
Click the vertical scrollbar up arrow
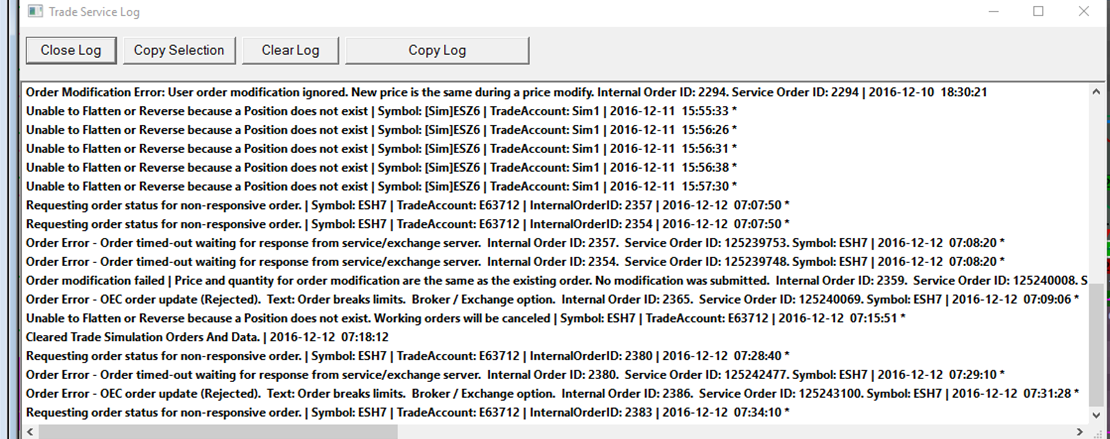click(1098, 91)
